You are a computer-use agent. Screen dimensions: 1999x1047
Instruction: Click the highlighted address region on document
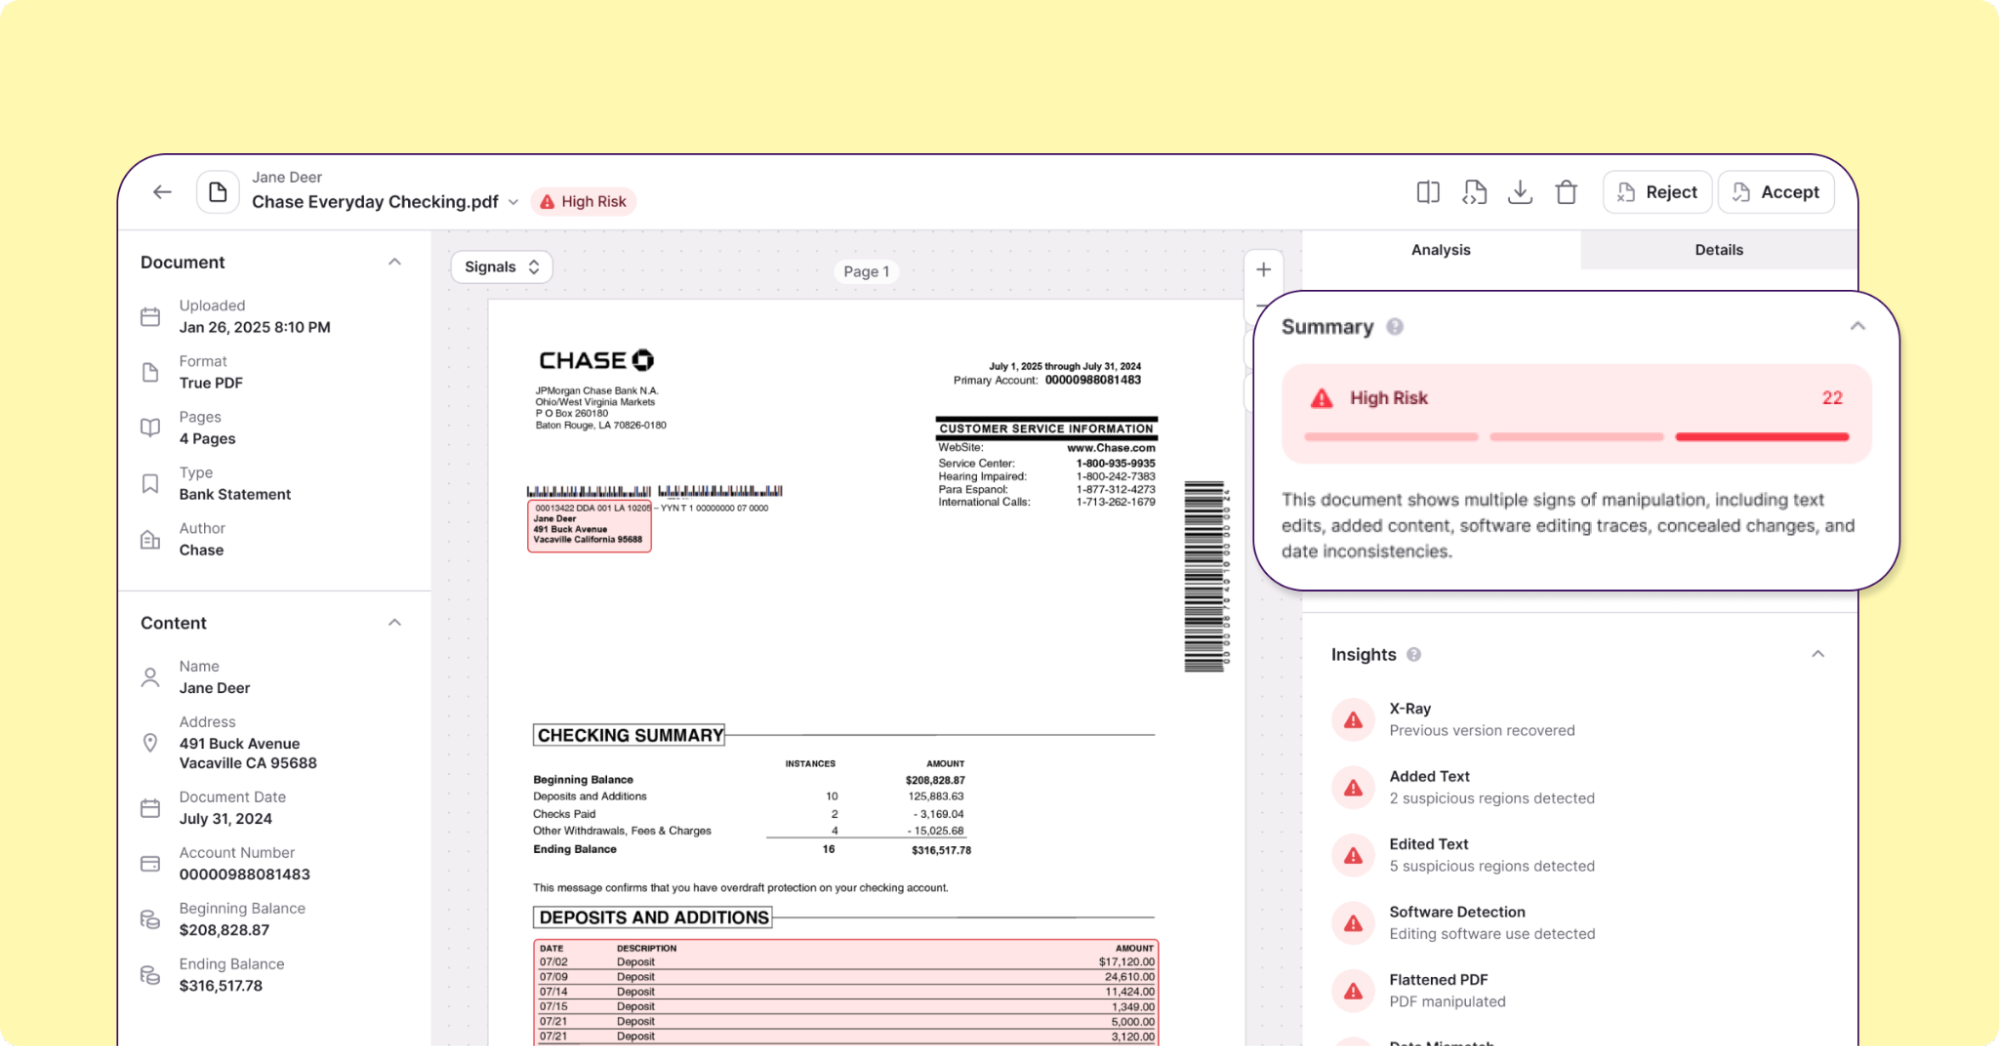coord(589,526)
